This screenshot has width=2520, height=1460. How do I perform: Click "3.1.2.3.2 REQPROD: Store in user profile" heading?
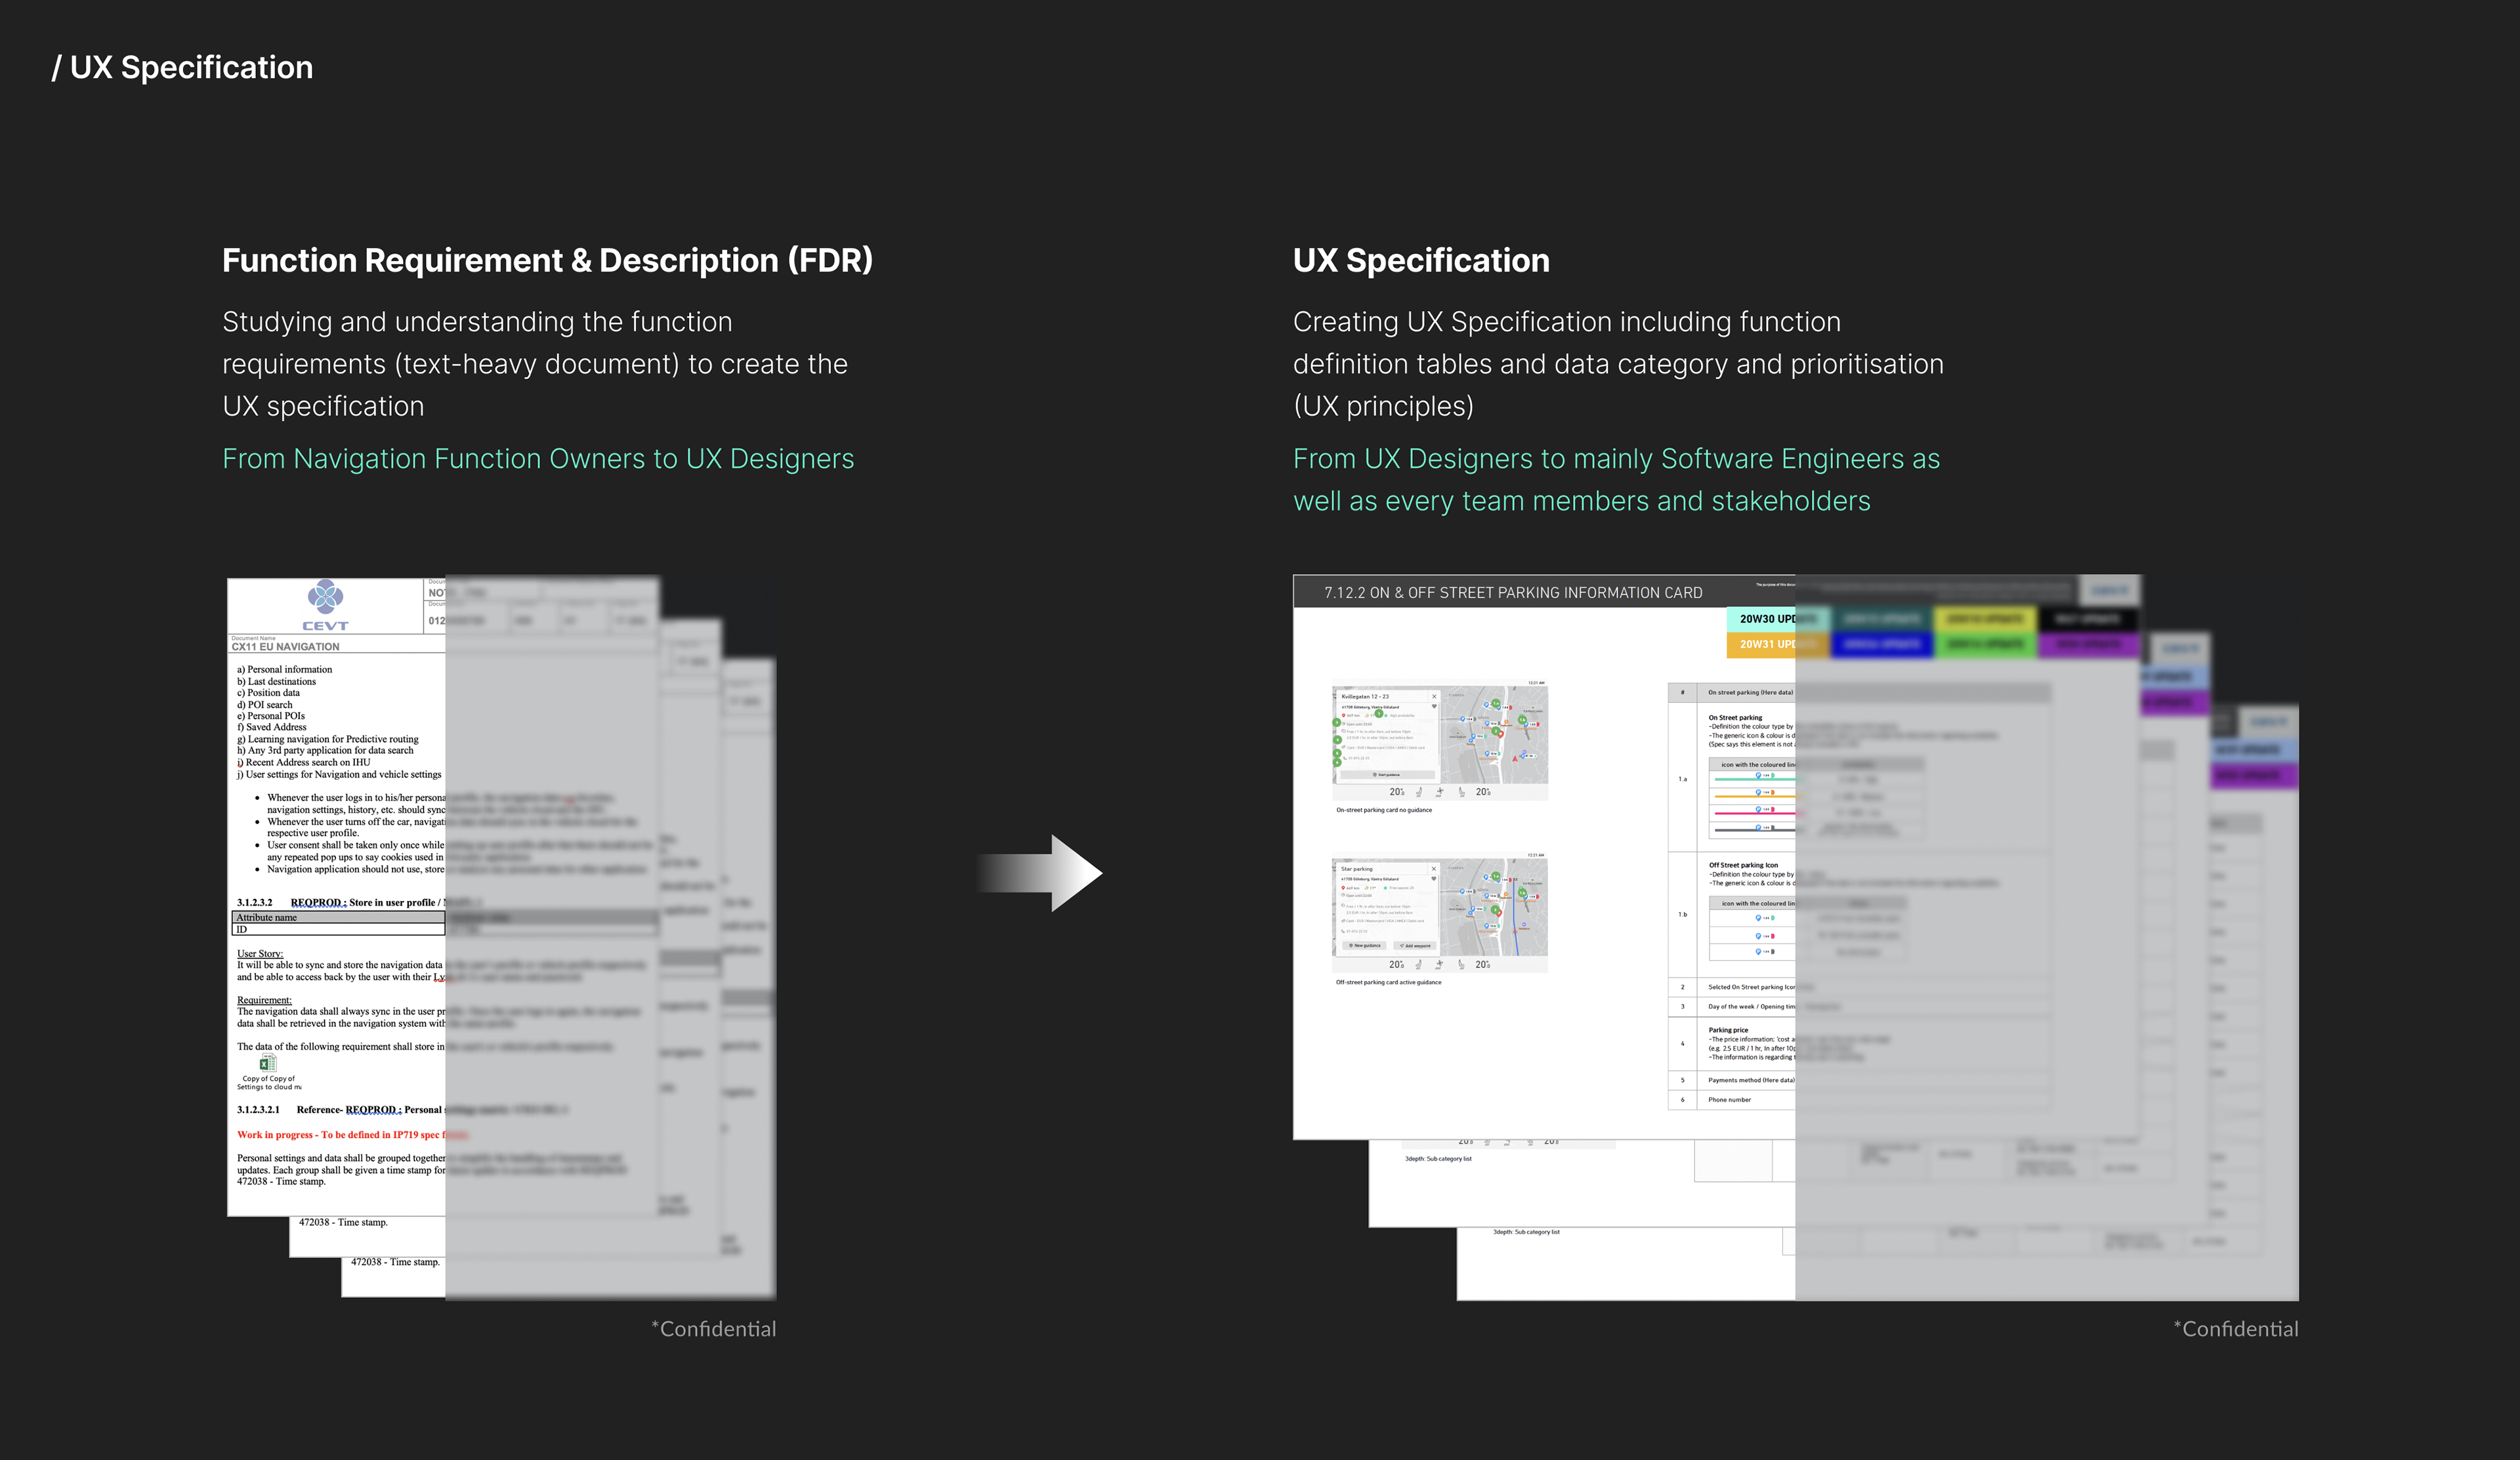(340, 903)
